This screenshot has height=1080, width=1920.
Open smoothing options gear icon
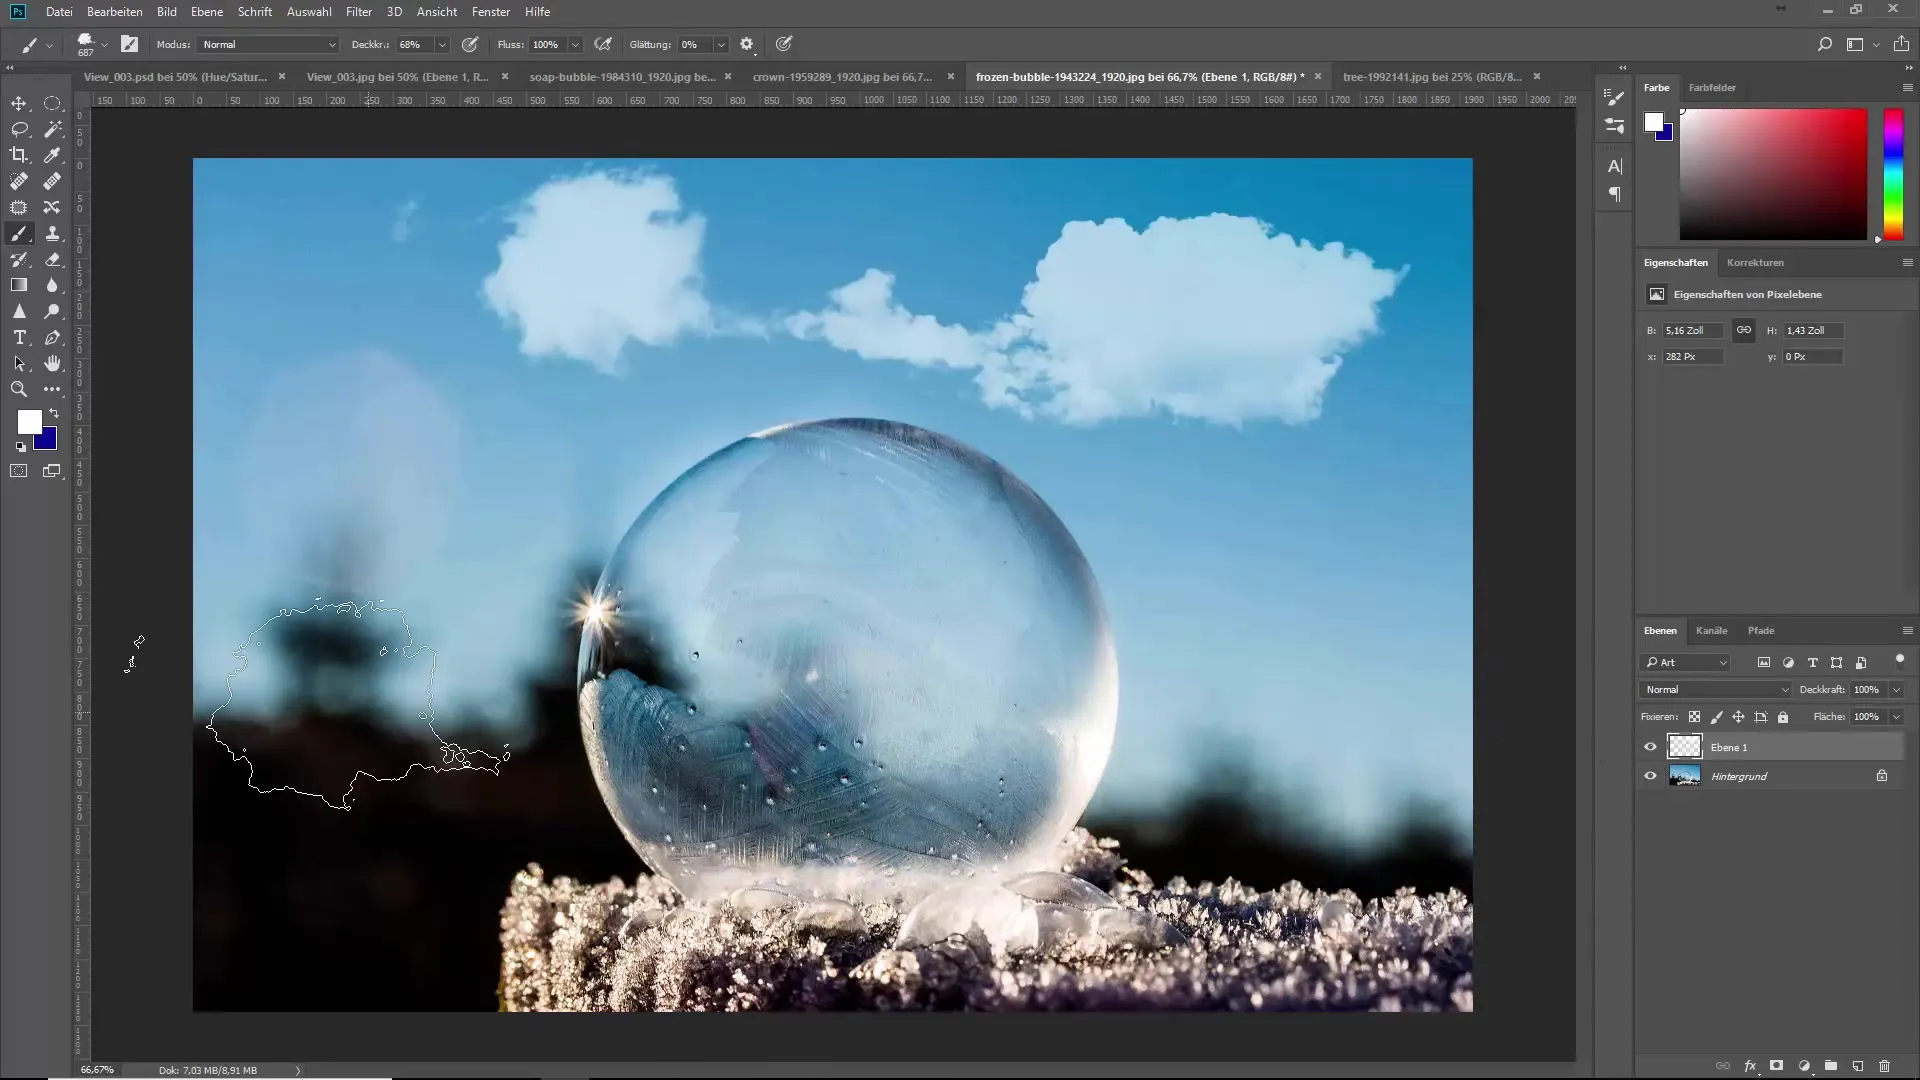click(746, 44)
